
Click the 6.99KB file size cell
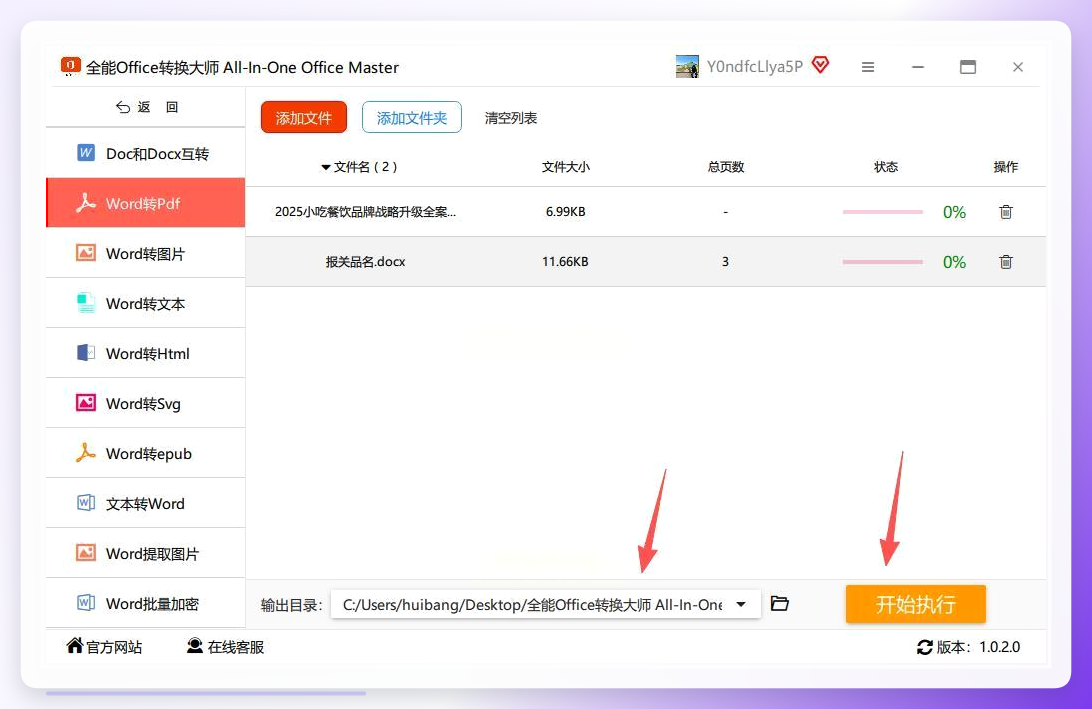566,212
